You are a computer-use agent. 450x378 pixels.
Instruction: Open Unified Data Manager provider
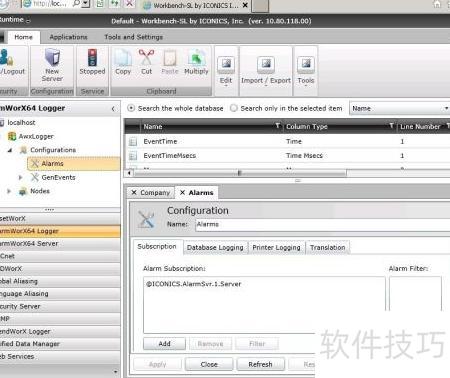(60, 344)
